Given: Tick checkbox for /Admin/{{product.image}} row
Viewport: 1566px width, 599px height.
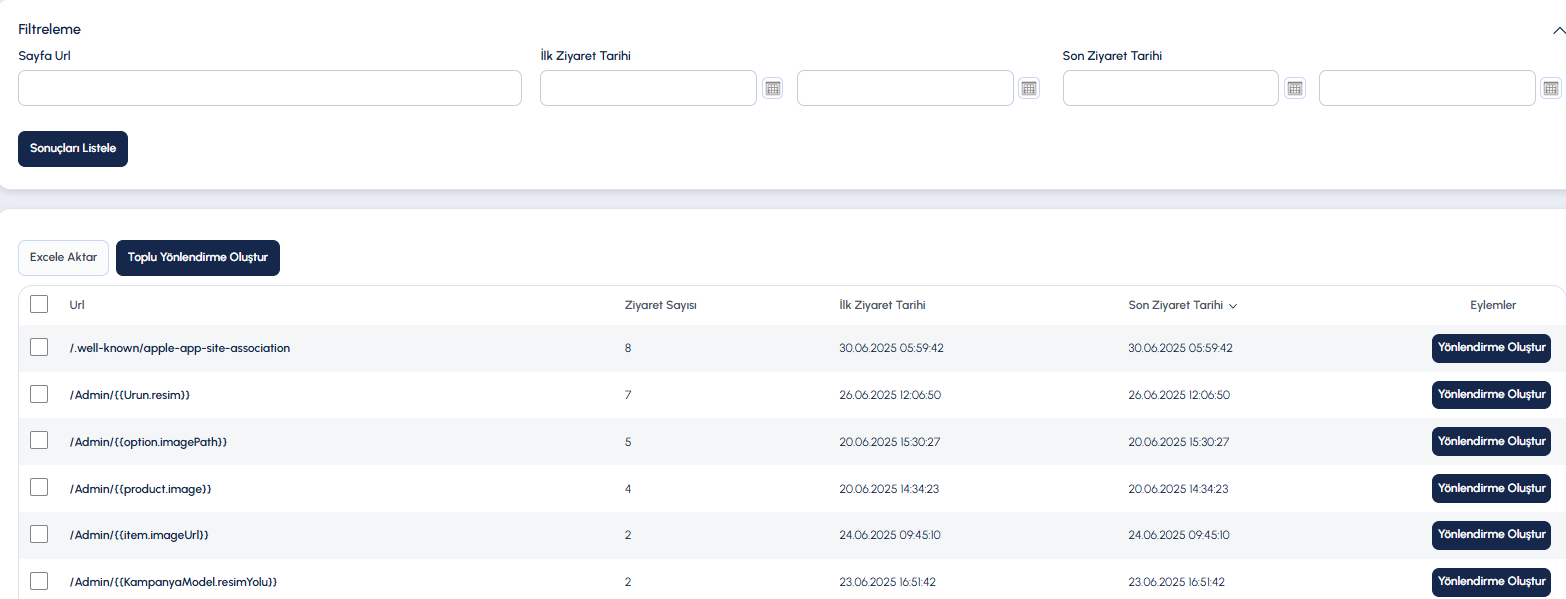Looking at the screenshot, I should pos(39,487).
